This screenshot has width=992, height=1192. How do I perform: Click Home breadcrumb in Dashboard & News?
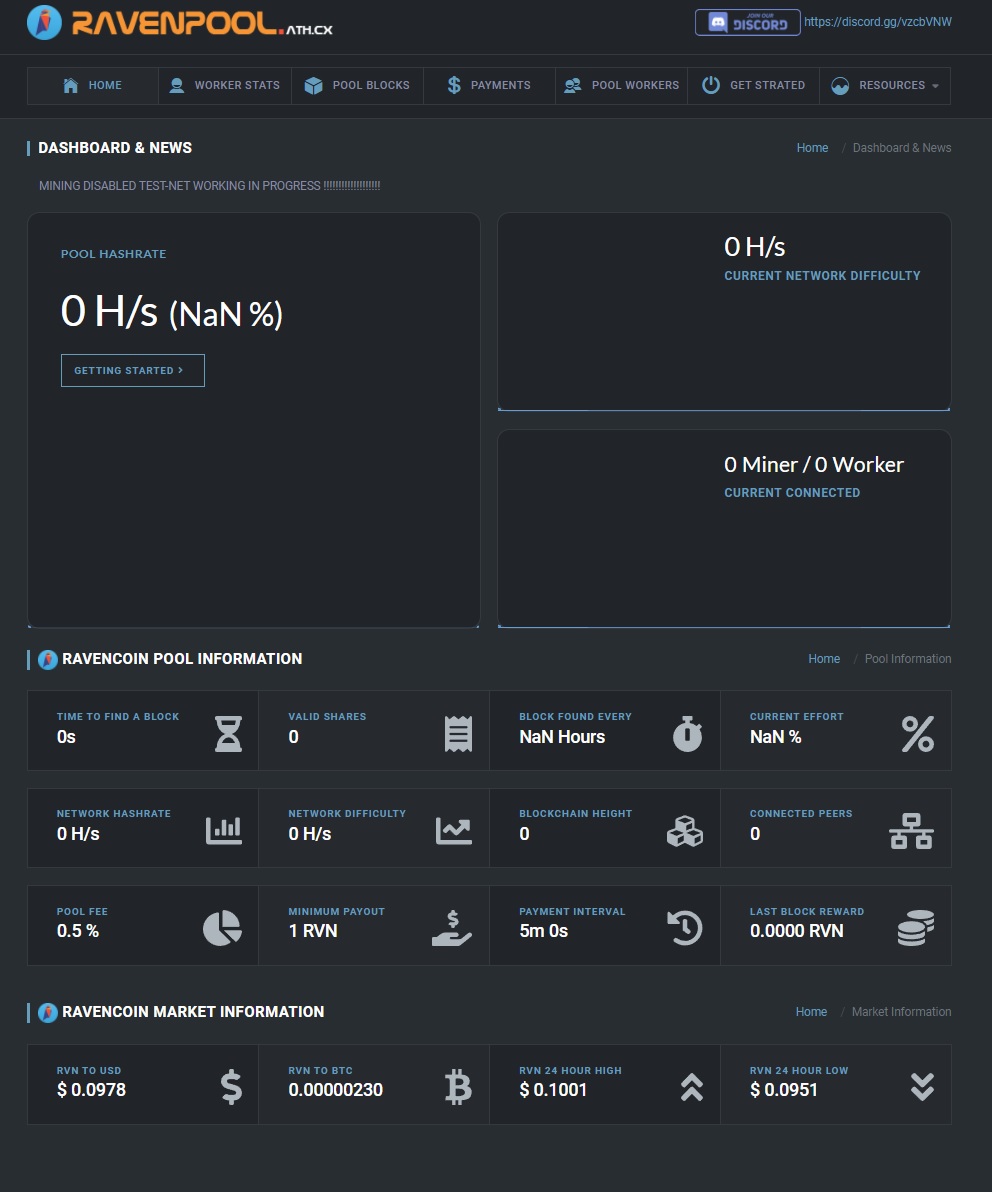coord(812,148)
